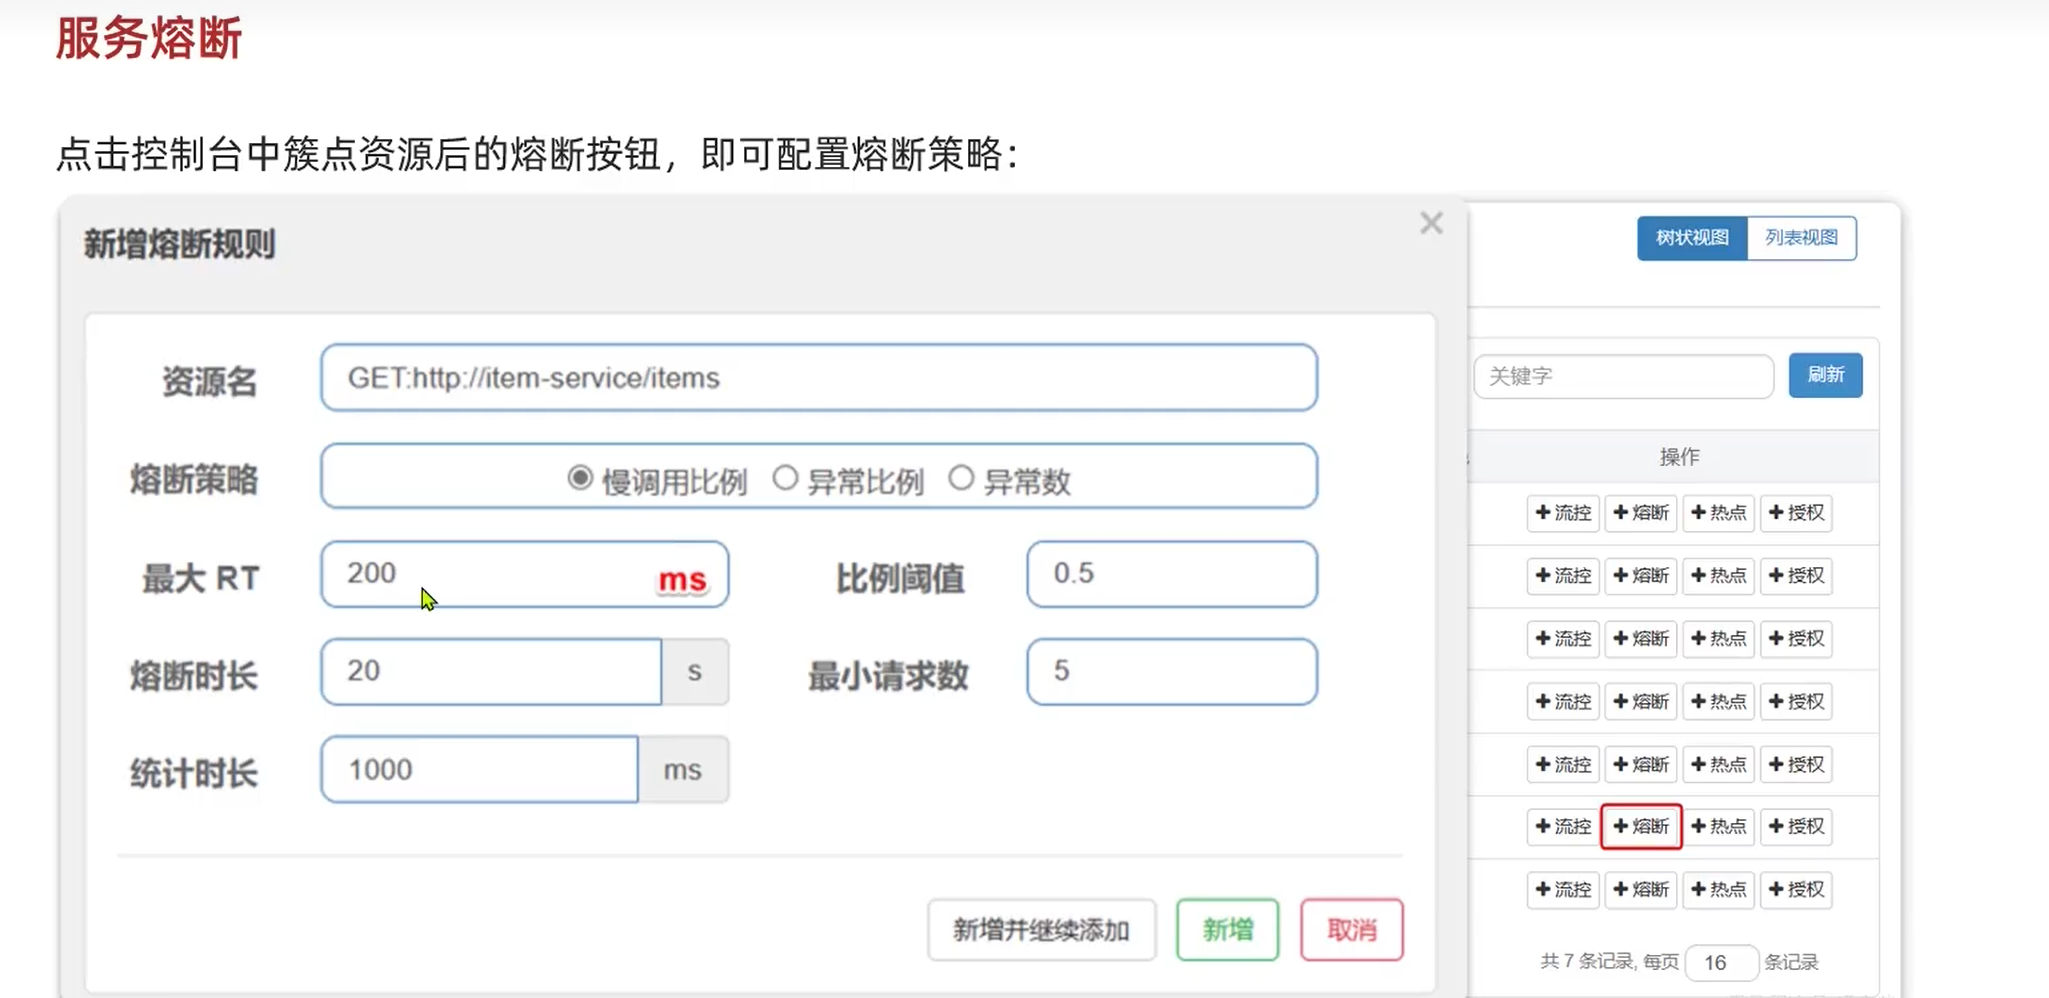Click the 最大 RT input field
2049x998 pixels.
490,574
